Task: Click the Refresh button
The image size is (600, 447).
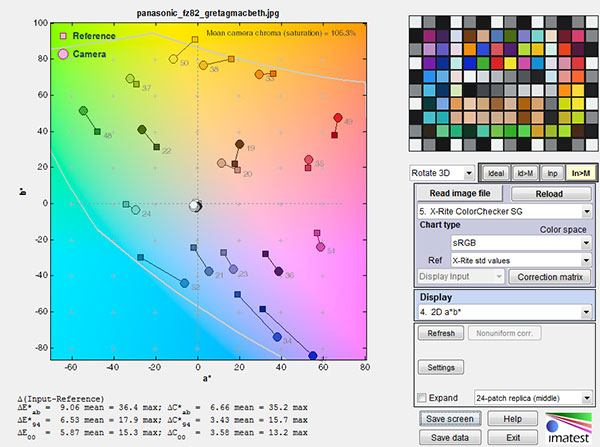Action: [x=441, y=333]
